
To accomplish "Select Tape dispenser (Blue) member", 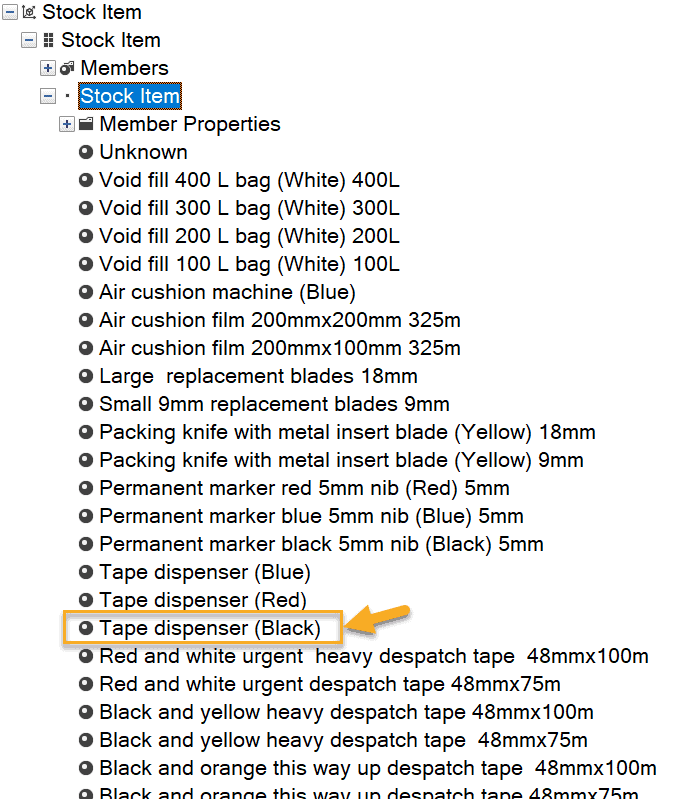I will tap(205, 573).
